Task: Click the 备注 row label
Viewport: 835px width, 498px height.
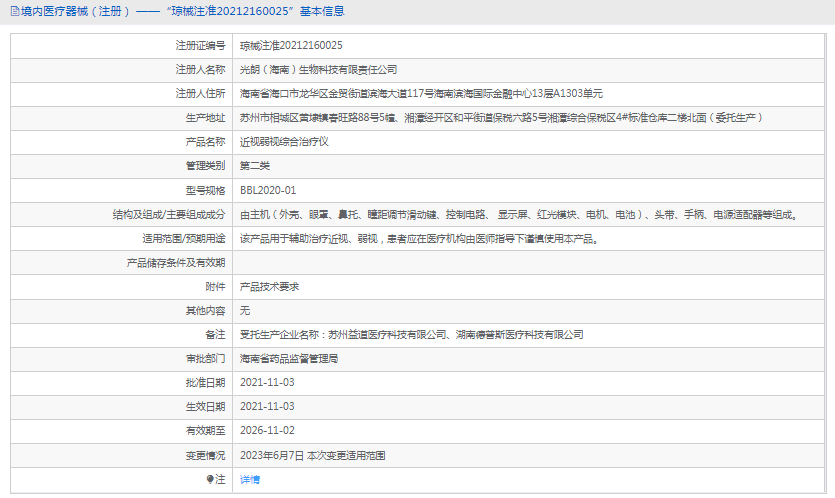Action: (x=215, y=334)
